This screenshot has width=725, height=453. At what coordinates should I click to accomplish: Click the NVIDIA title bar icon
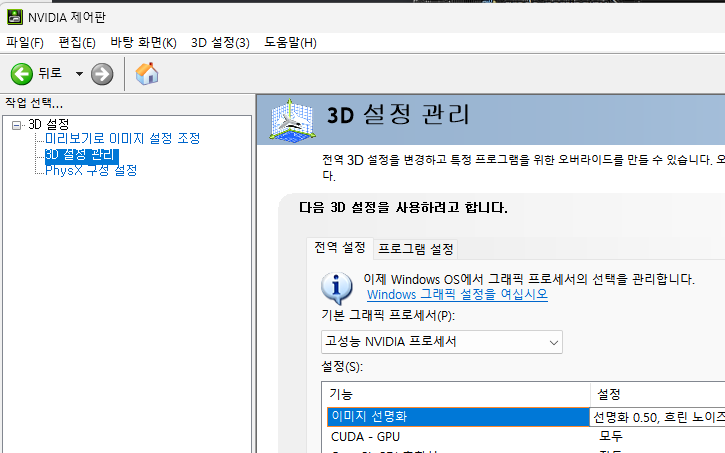[15, 18]
